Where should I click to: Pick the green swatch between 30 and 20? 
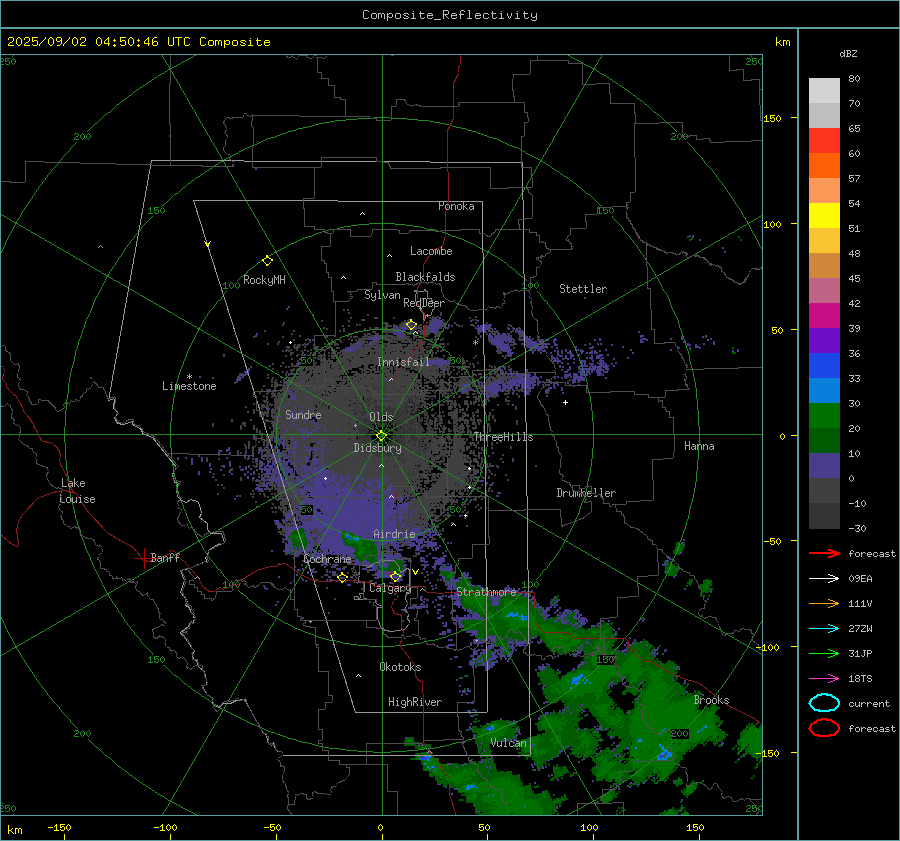[x=824, y=415]
